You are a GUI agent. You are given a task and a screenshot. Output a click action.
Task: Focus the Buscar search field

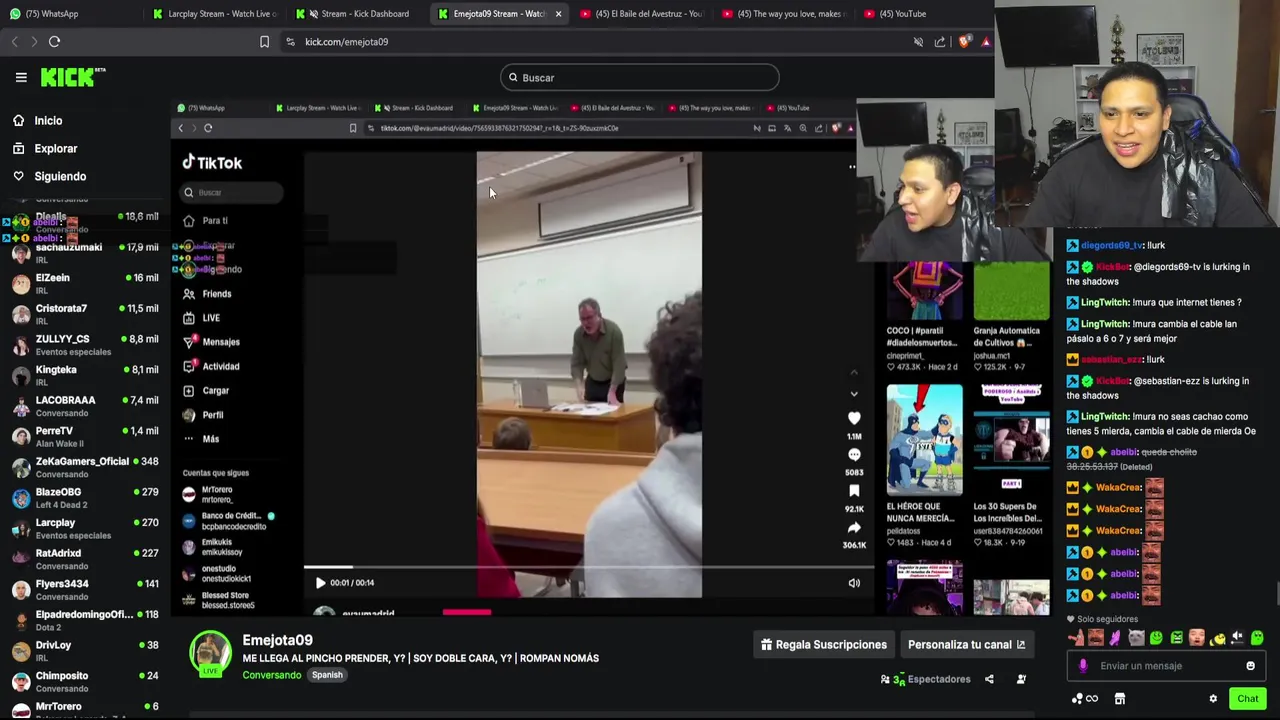(x=640, y=77)
